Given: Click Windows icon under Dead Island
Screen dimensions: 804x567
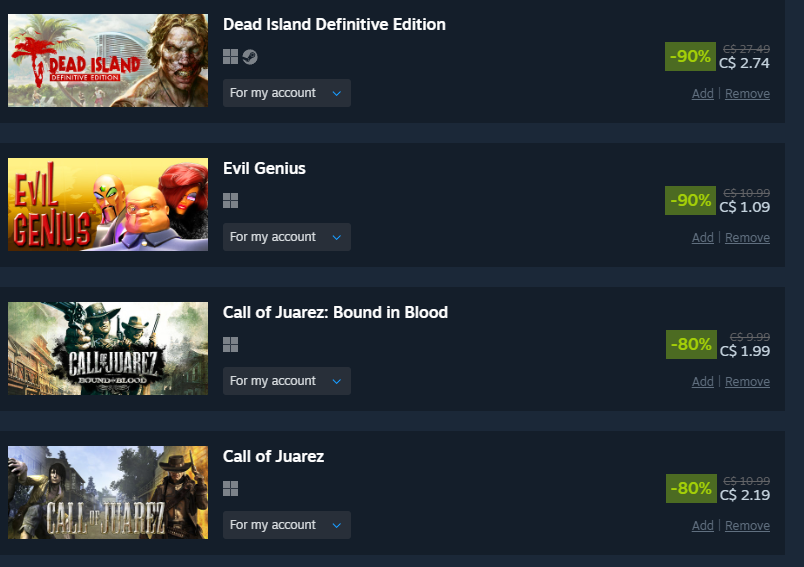Looking at the screenshot, I should pos(230,57).
